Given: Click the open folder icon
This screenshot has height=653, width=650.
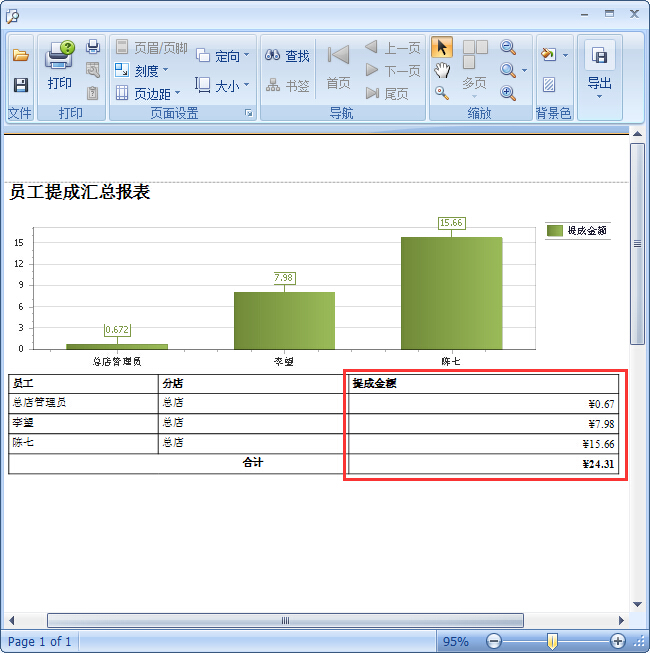Looking at the screenshot, I should coord(20,55).
